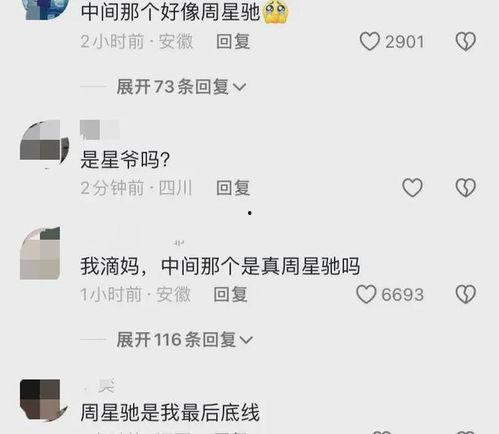Tap the 2901 like count

[x=404, y=42]
